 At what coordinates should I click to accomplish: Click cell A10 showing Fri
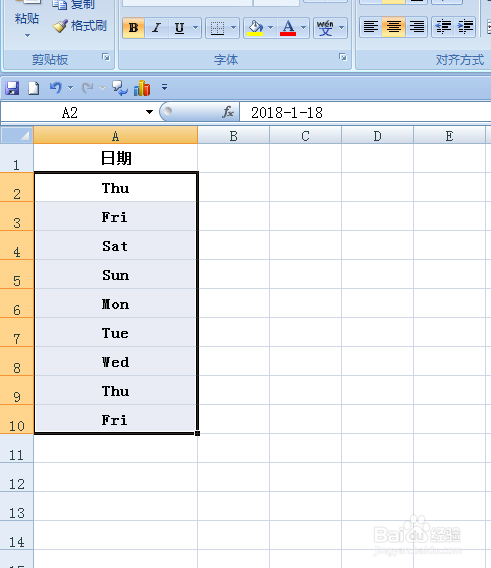click(116, 419)
